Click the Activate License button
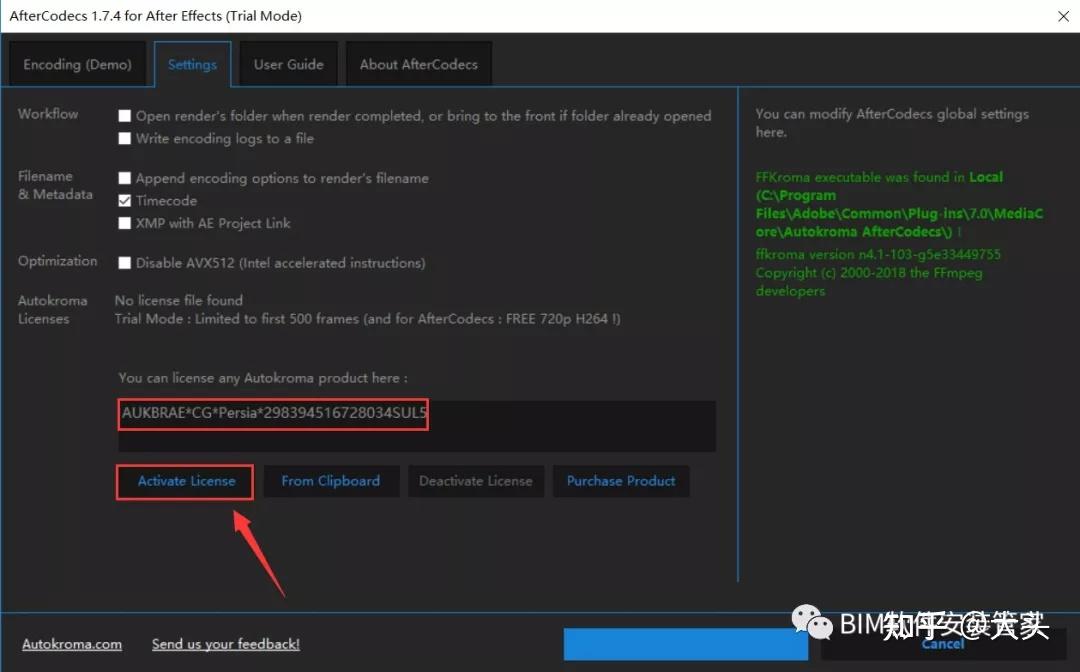This screenshot has width=1080, height=672. (x=184, y=481)
